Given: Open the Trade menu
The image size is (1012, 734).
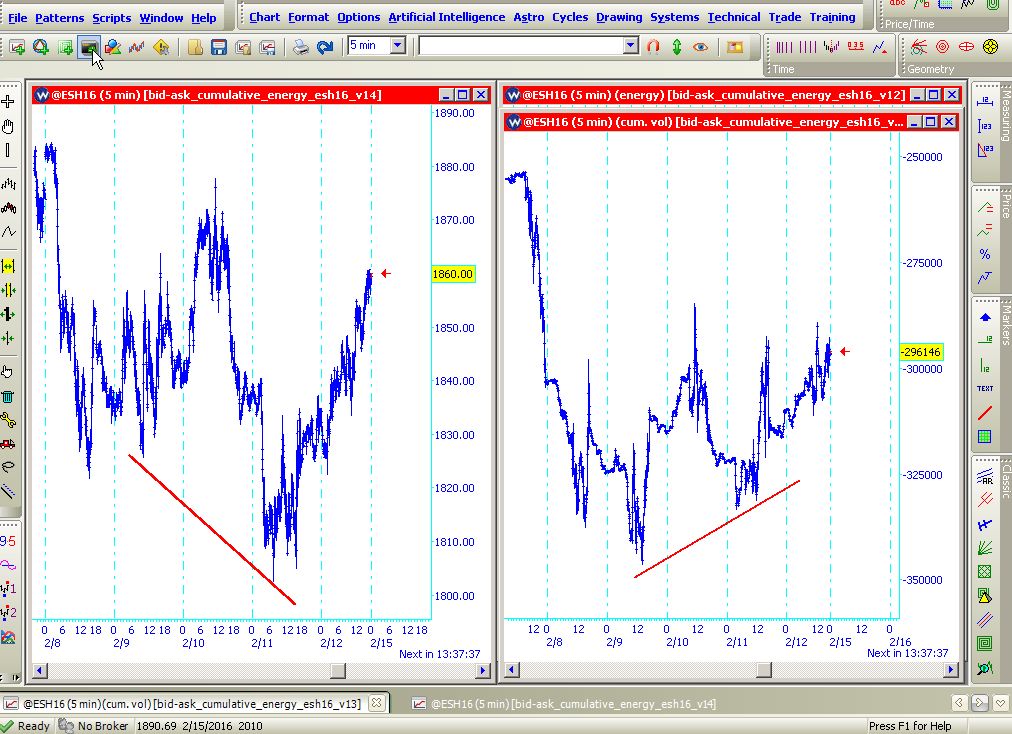Looking at the screenshot, I should 785,17.
